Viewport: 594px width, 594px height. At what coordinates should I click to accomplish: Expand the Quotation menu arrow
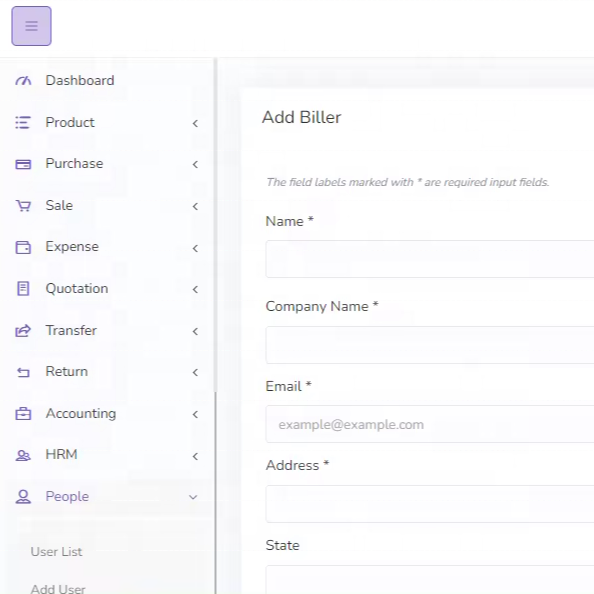click(x=195, y=290)
